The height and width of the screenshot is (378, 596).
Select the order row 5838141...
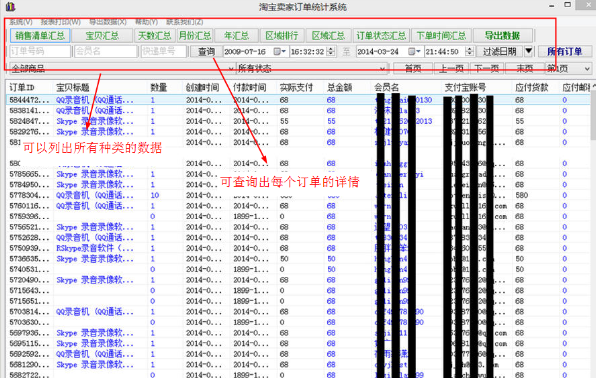point(298,111)
